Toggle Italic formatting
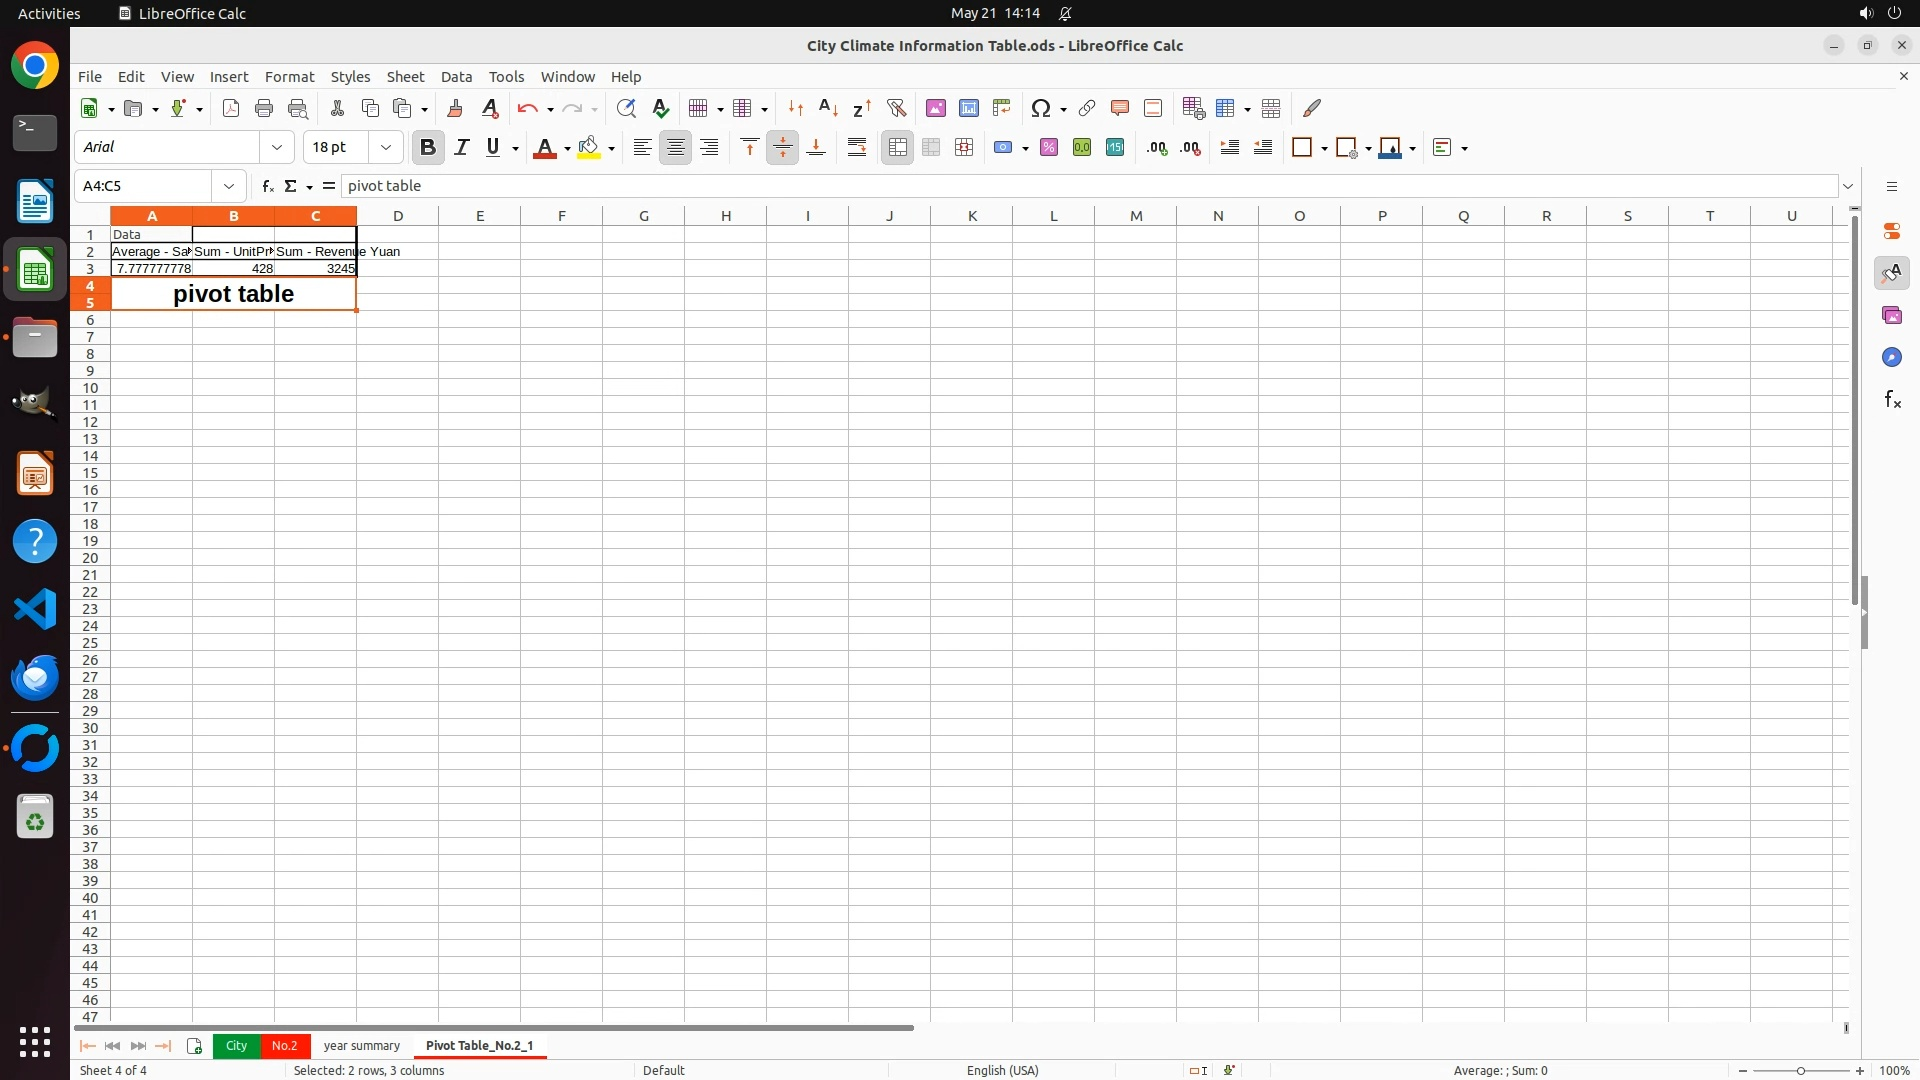The height and width of the screenshot is (1080, 1920). tap(461, 148)
